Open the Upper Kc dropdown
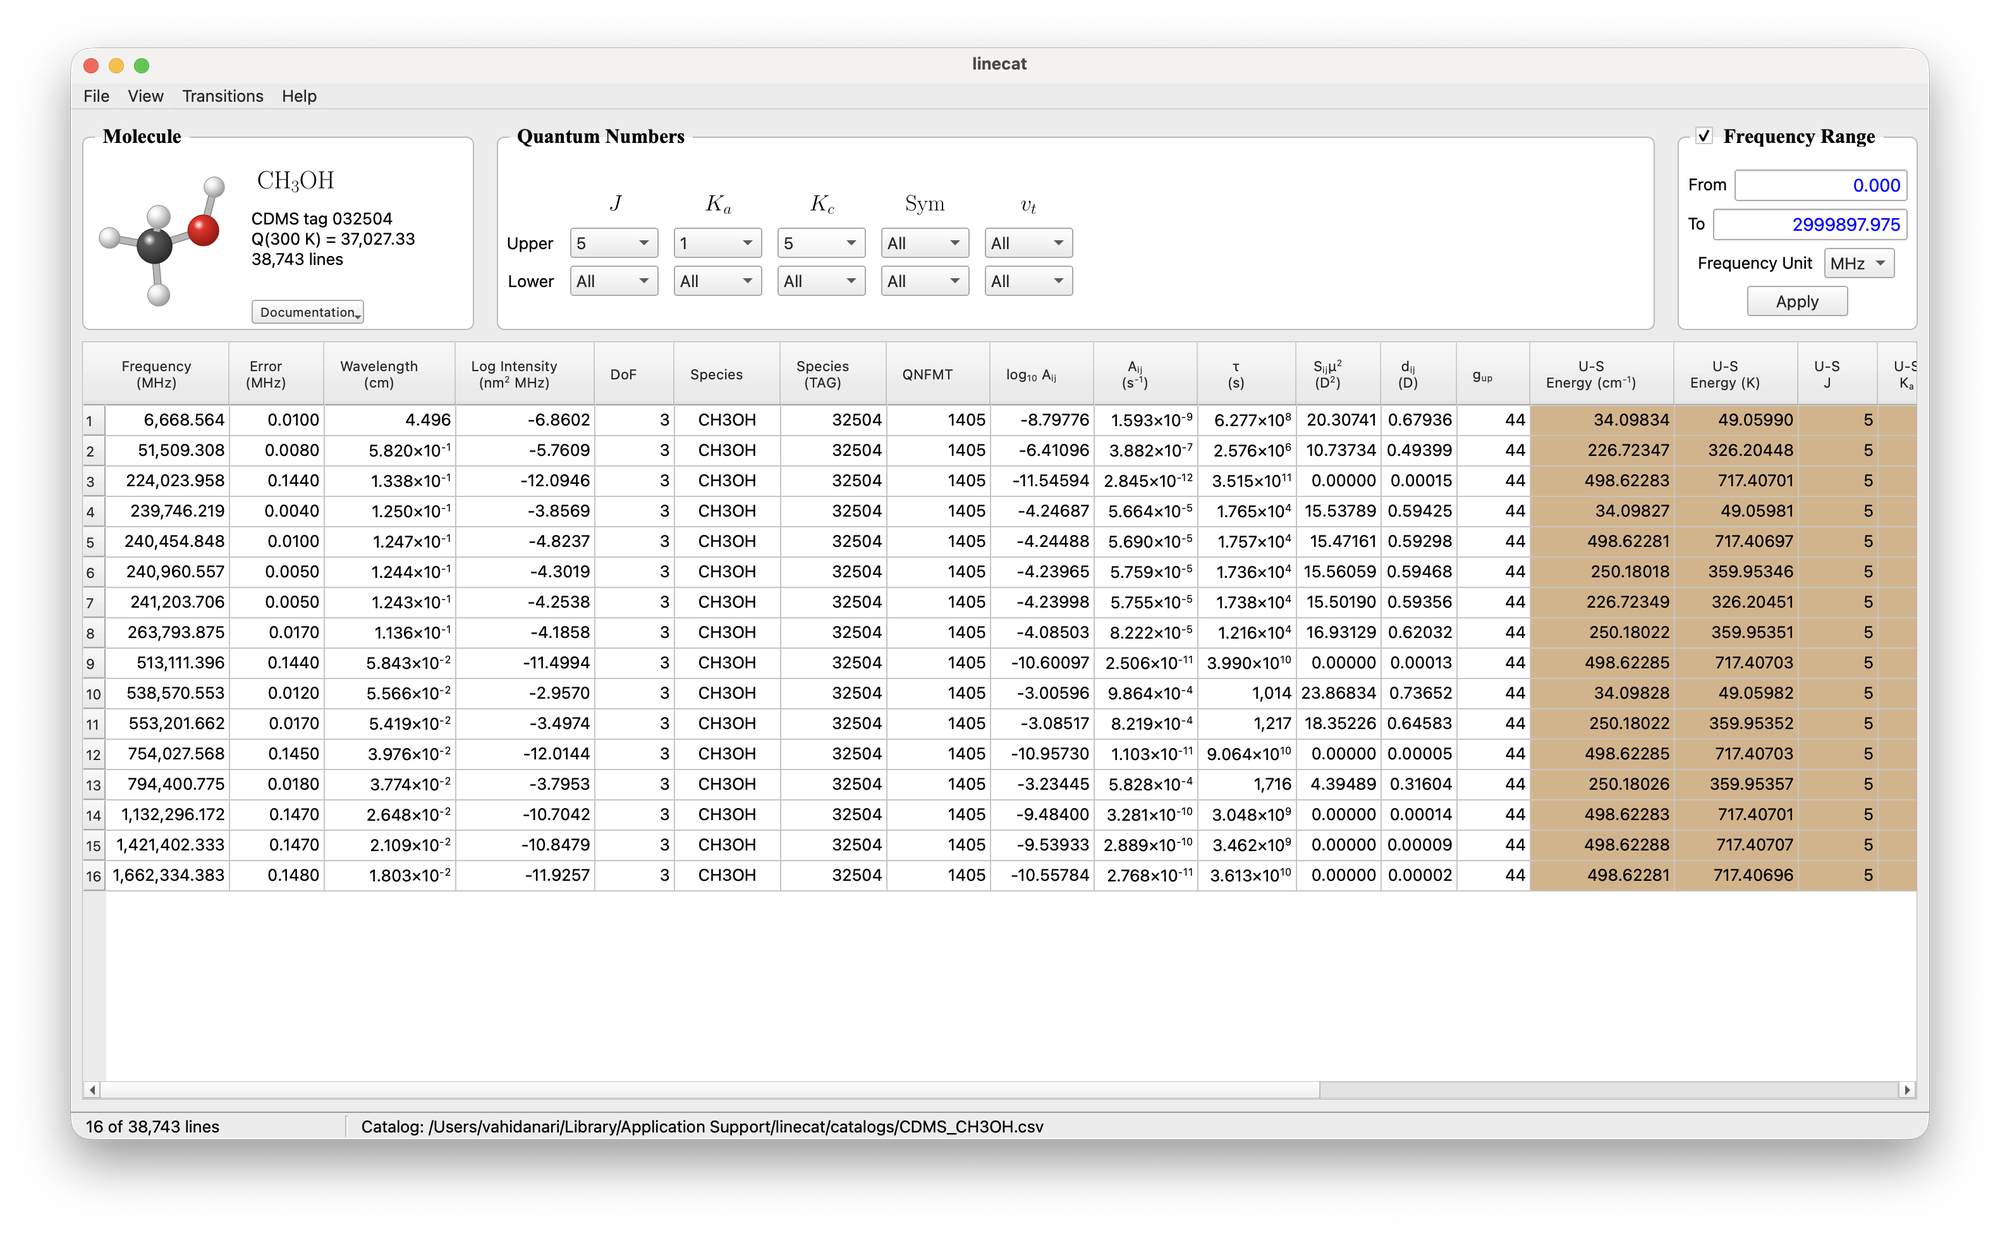The width and height of the screenshot is (2000, 1233). [x=821, y=243]
